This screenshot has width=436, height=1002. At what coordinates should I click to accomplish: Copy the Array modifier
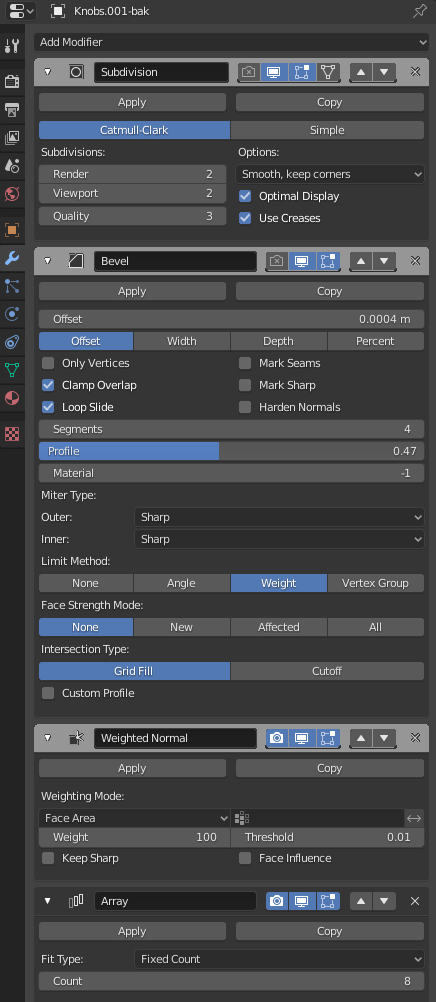click(330, 932)
